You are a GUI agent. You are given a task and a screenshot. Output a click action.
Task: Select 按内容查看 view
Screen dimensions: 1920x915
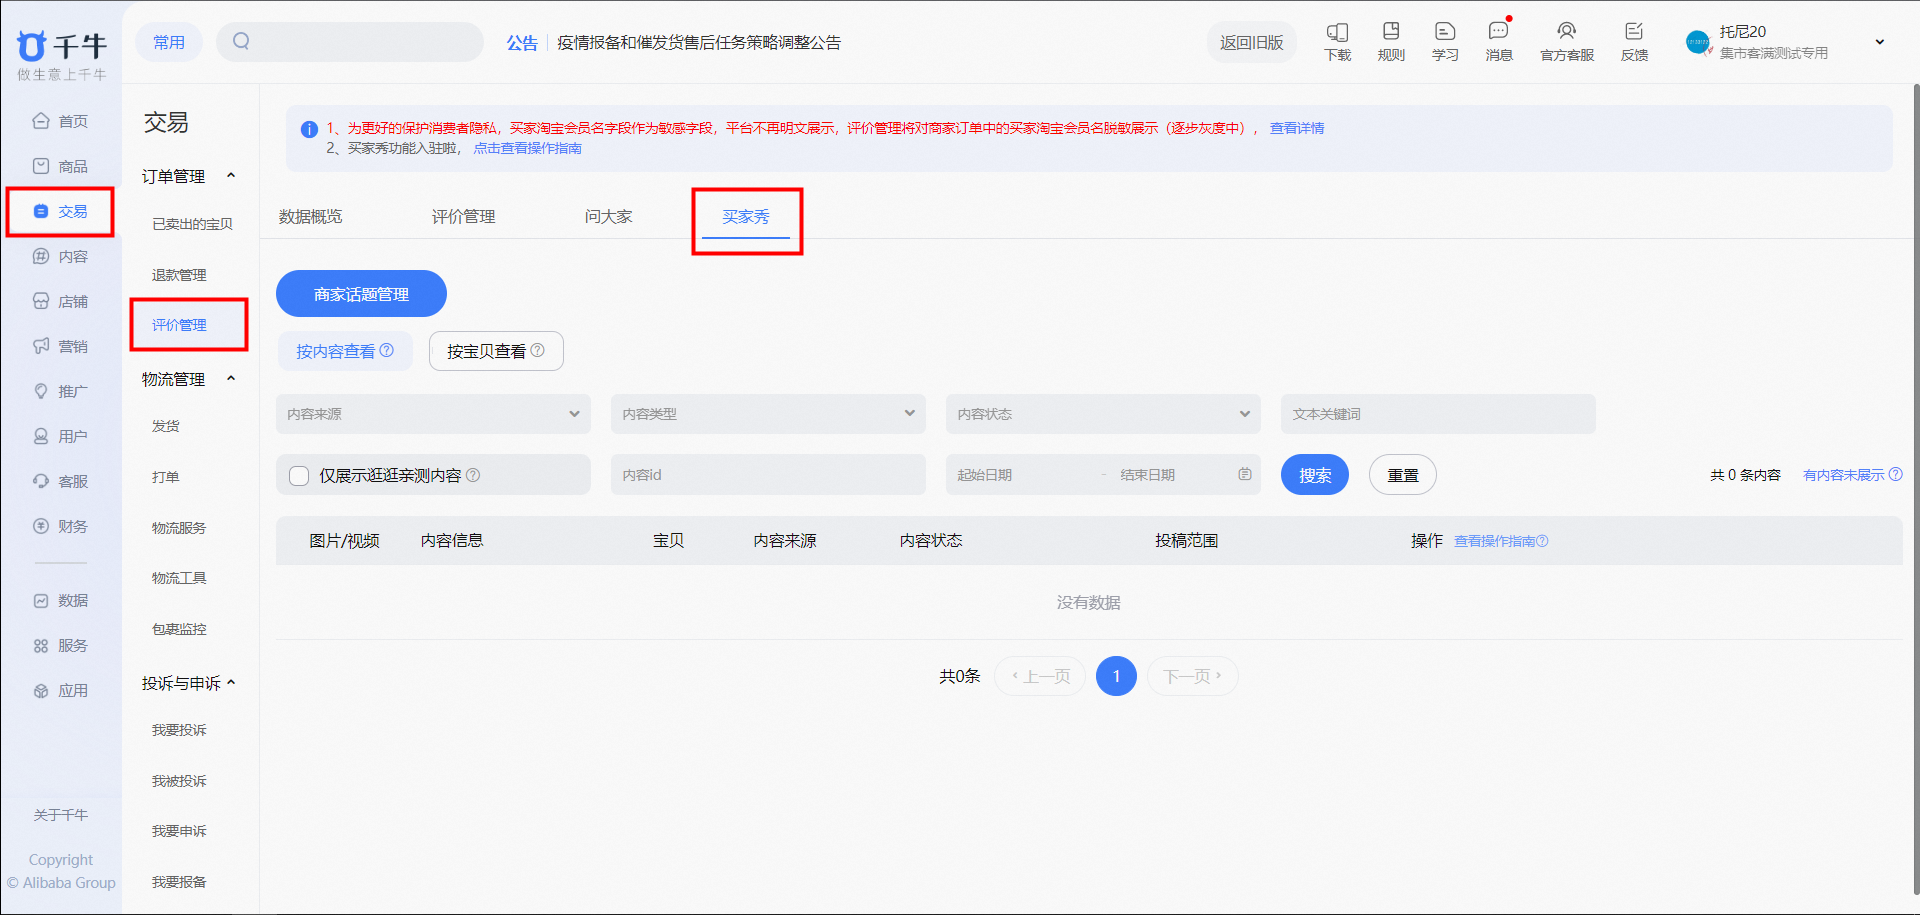click(345, 351)
